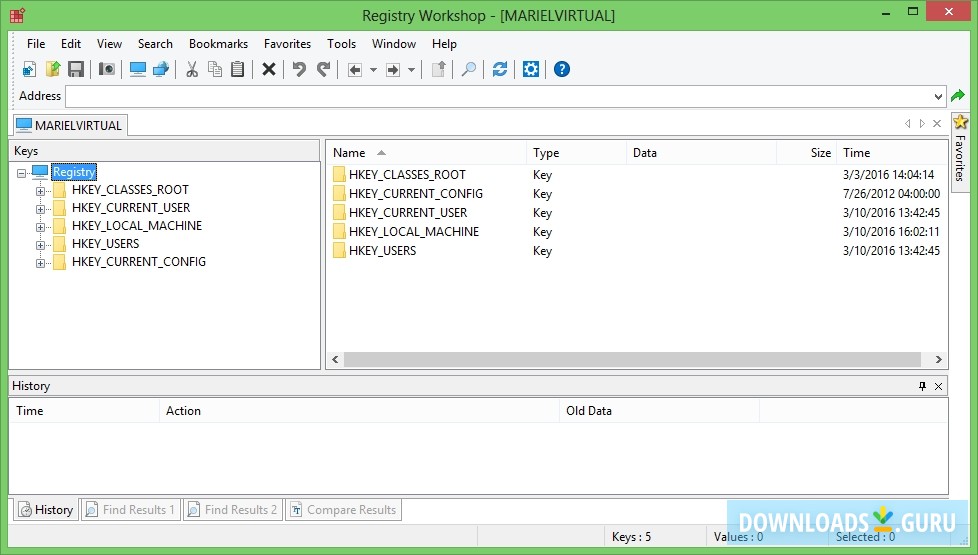Sort list by Time column header
The height and width of the screenshot is (555, 978).
(x=891, y=153)
